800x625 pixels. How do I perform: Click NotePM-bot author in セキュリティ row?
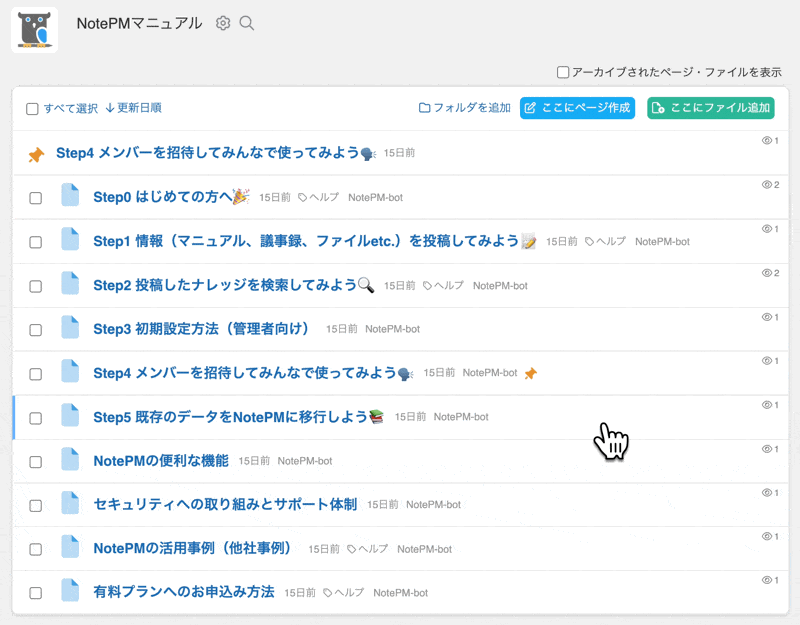[x=433, y=505]
